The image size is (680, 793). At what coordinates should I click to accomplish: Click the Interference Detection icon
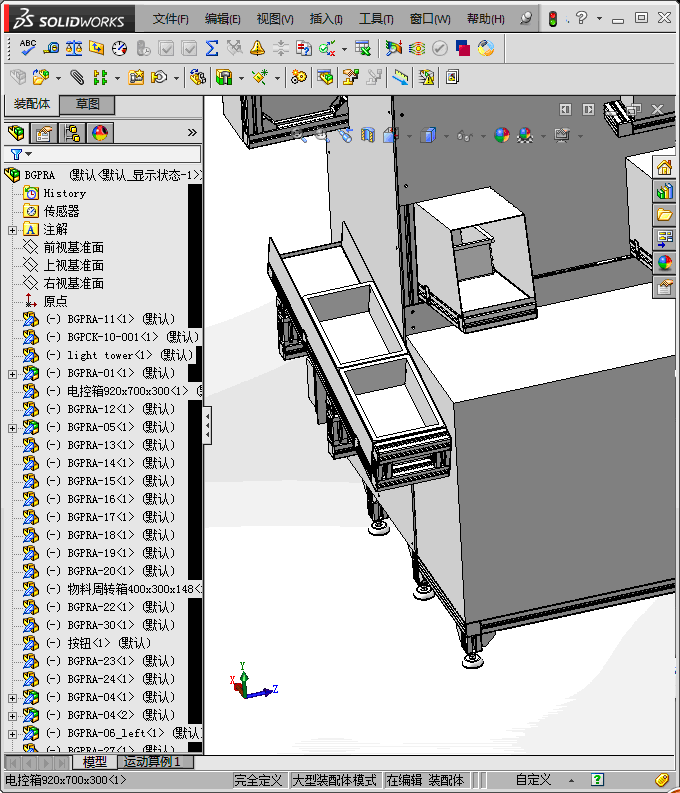click(393, 48)
